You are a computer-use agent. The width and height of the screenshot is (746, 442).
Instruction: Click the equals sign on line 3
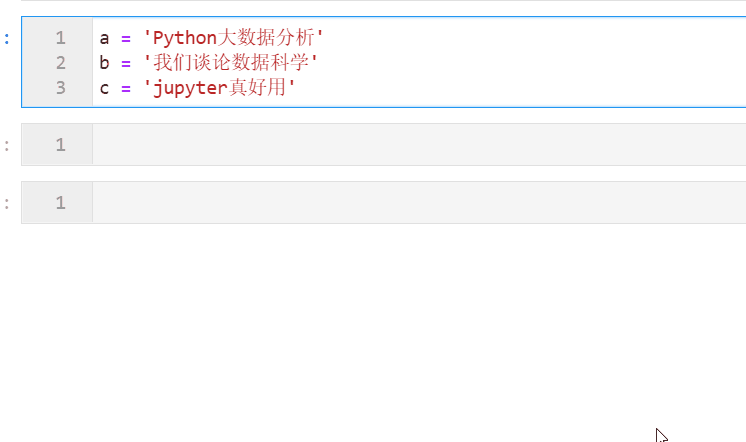[126, 89]
